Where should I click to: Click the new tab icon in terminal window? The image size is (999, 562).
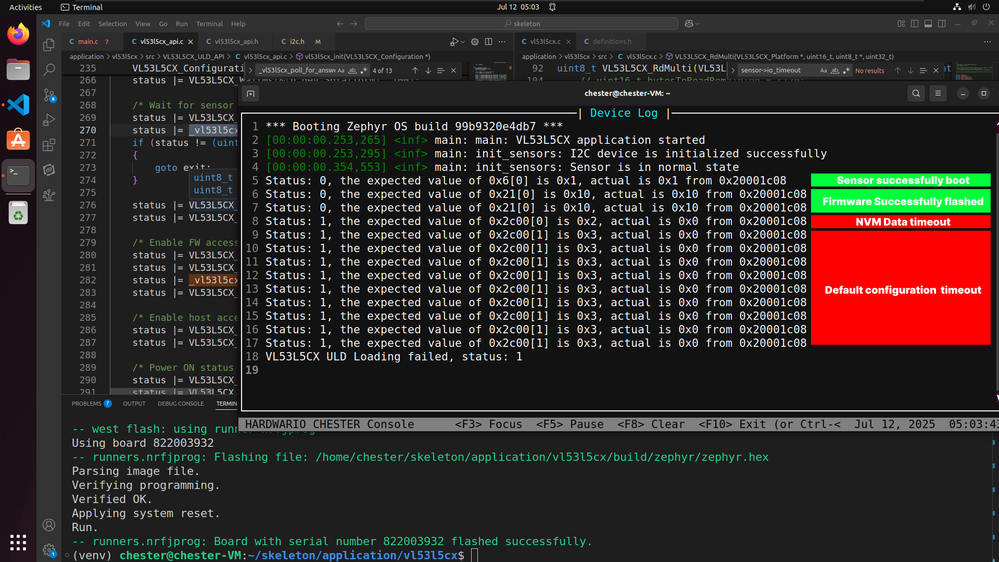(251, 93)
